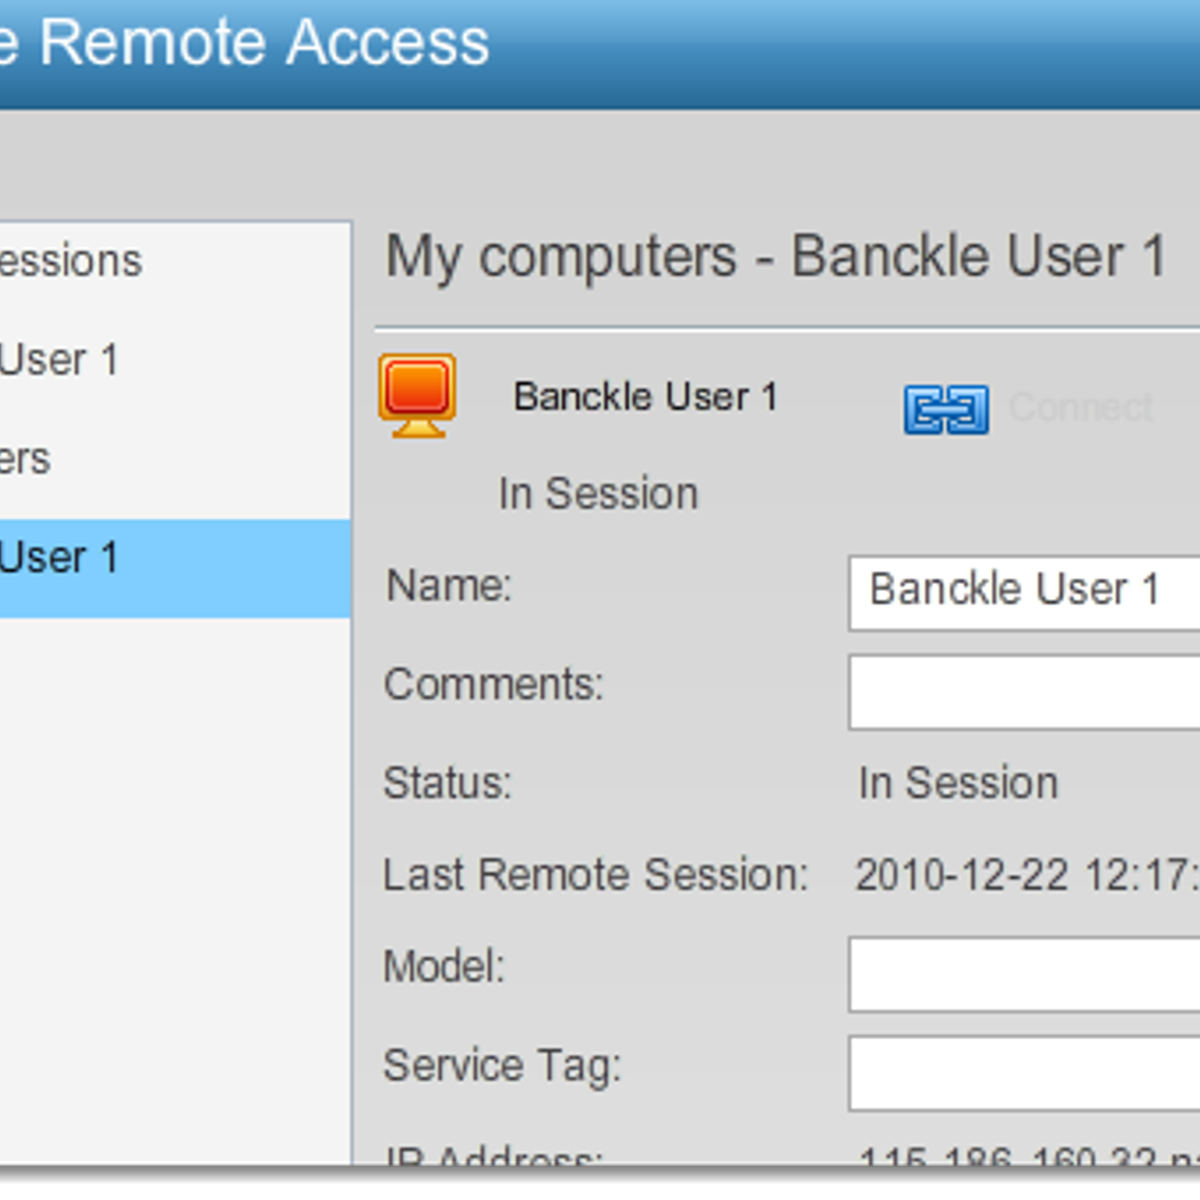
Task: Select the highlighted User 1 sidebar entry
Action: (x=175, y=567)
